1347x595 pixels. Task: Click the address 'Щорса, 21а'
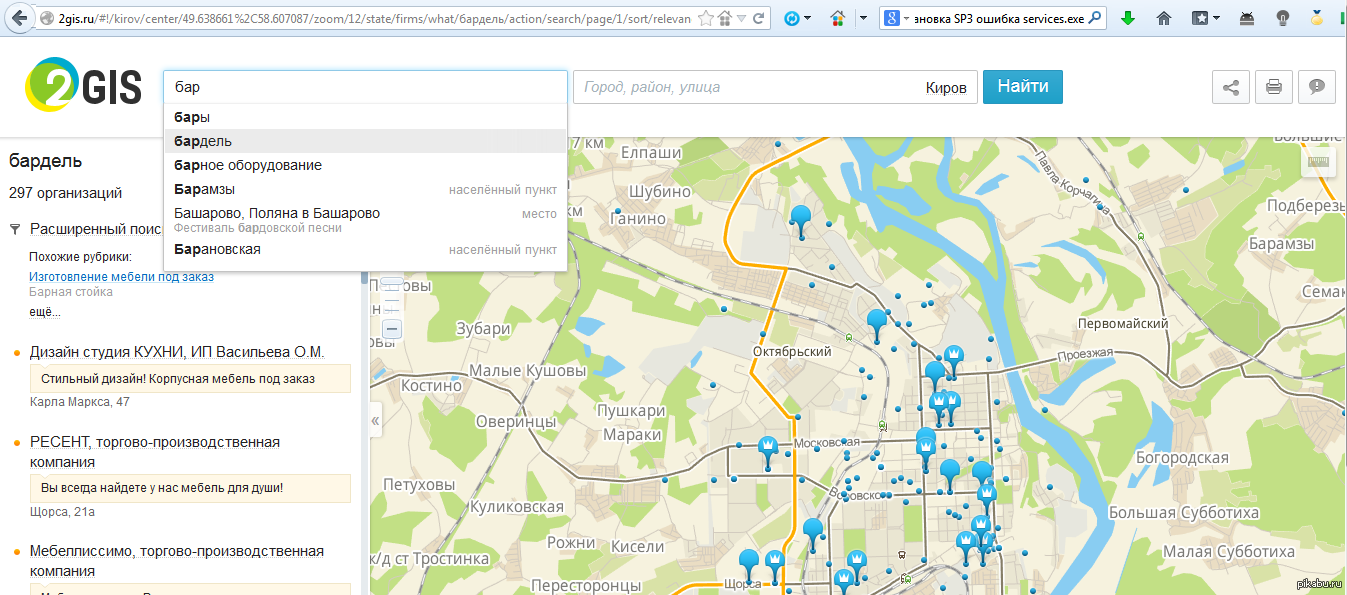click(x=62, y=512)
